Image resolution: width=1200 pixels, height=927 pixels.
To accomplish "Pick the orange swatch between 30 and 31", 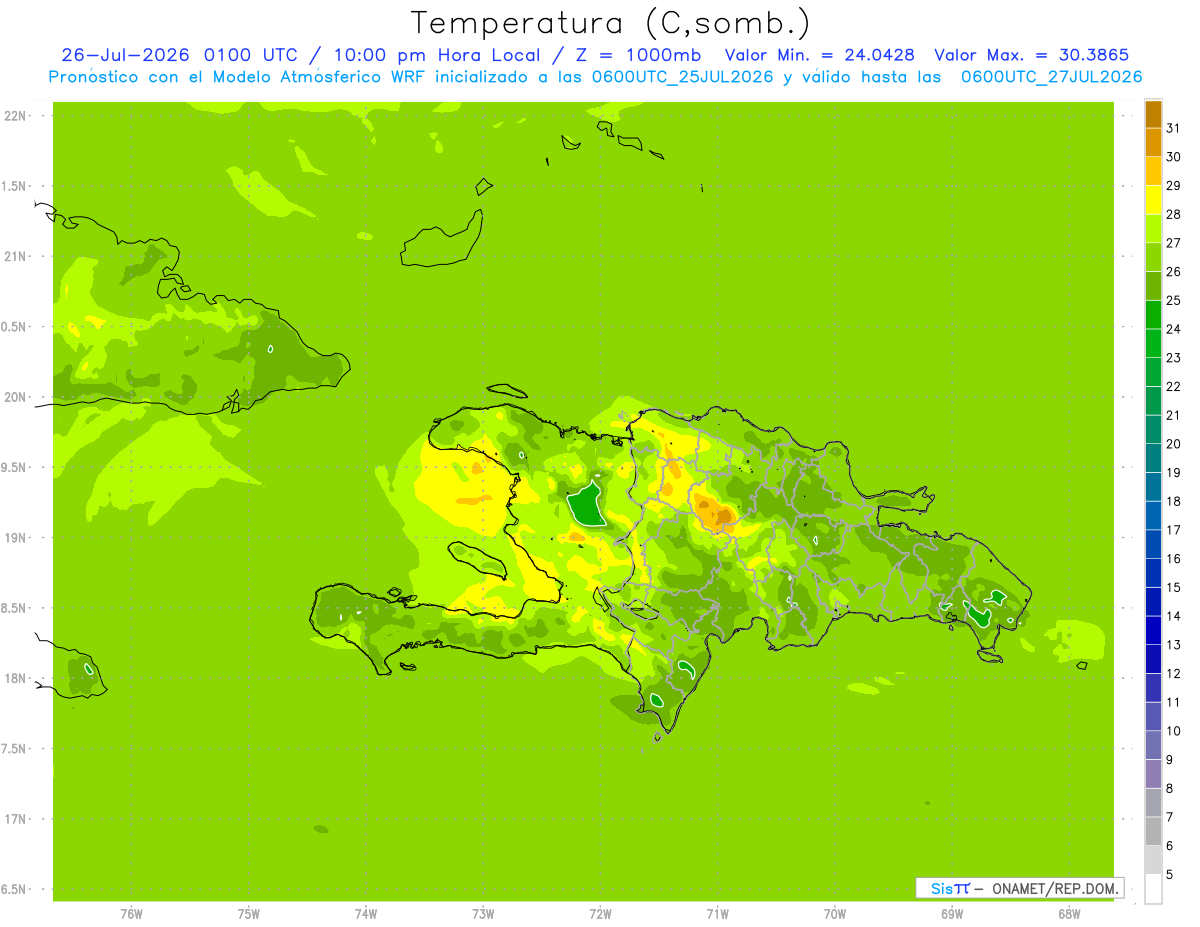I will coord(1153,142).
